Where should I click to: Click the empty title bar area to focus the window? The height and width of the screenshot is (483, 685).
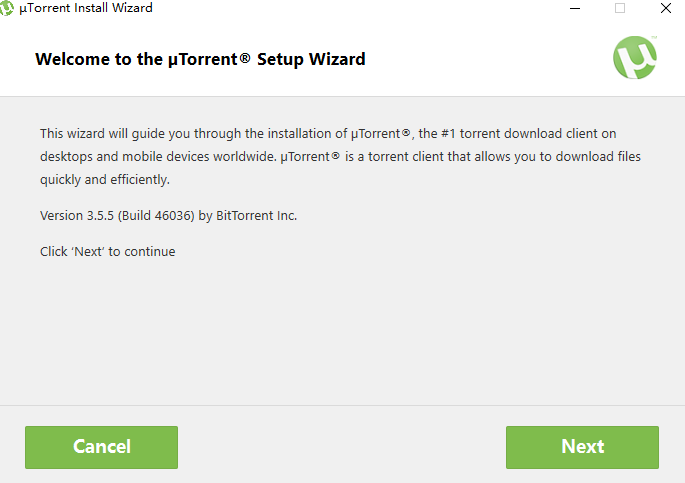pyautogui.click(x=350, y=8)
